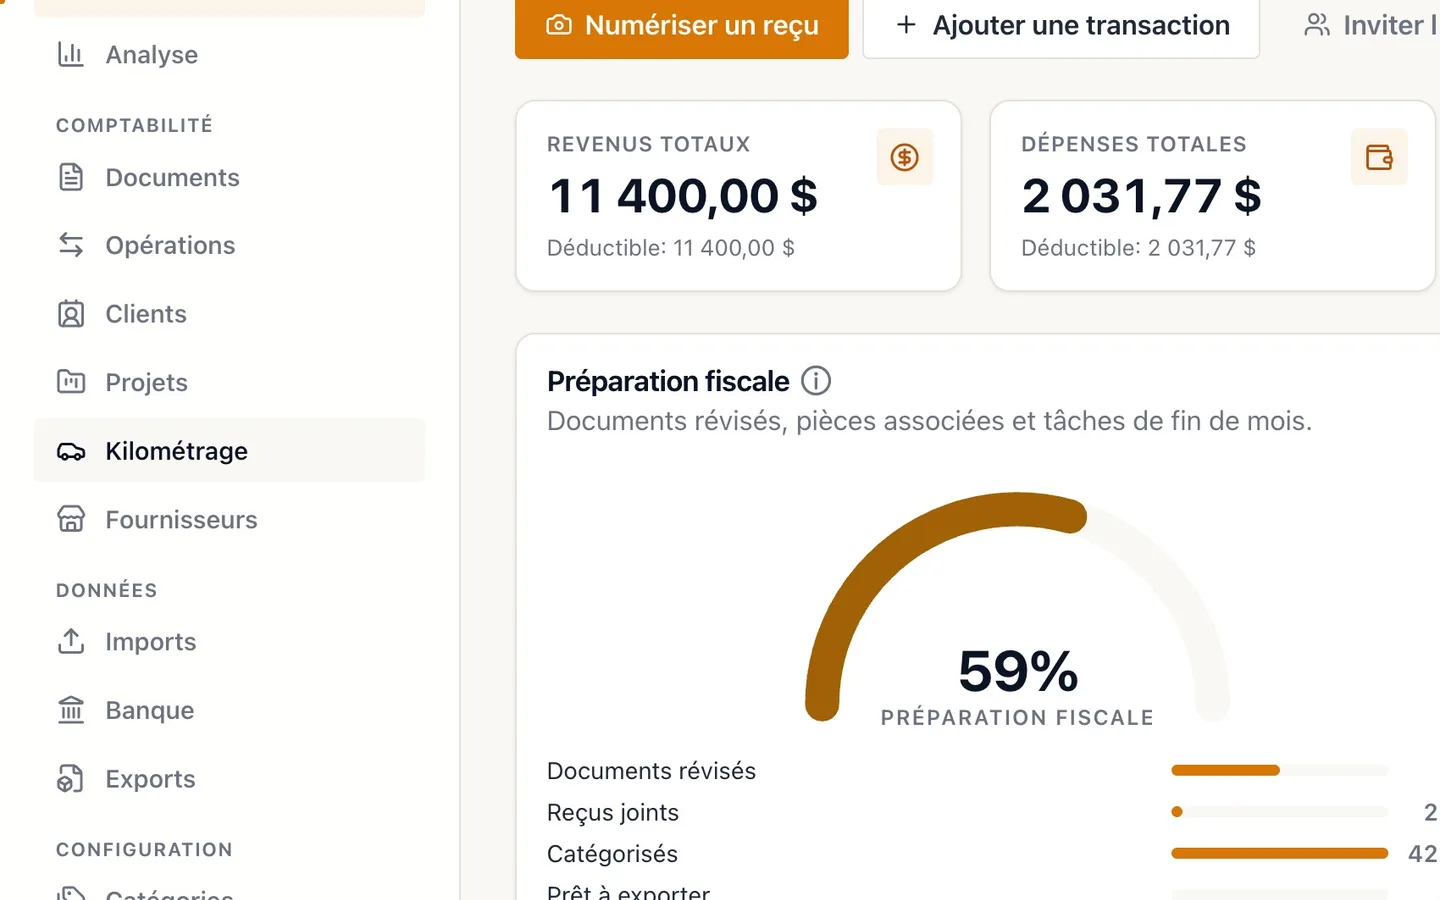
Task: Click info icon next to Préparation fiscale
Action: [x=816, y=381]
